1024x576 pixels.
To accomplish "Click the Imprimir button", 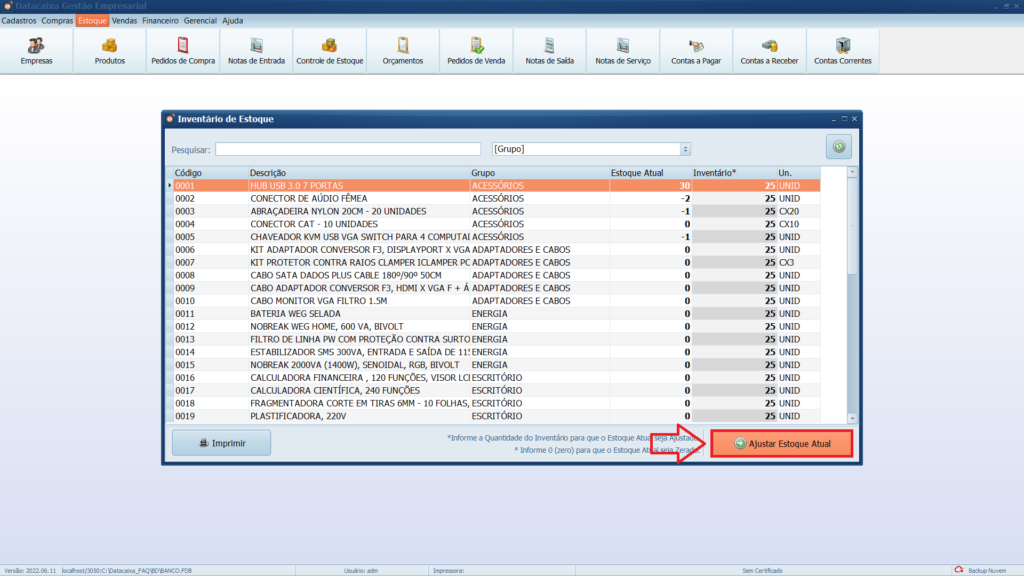I will click(x=221, y=443).
